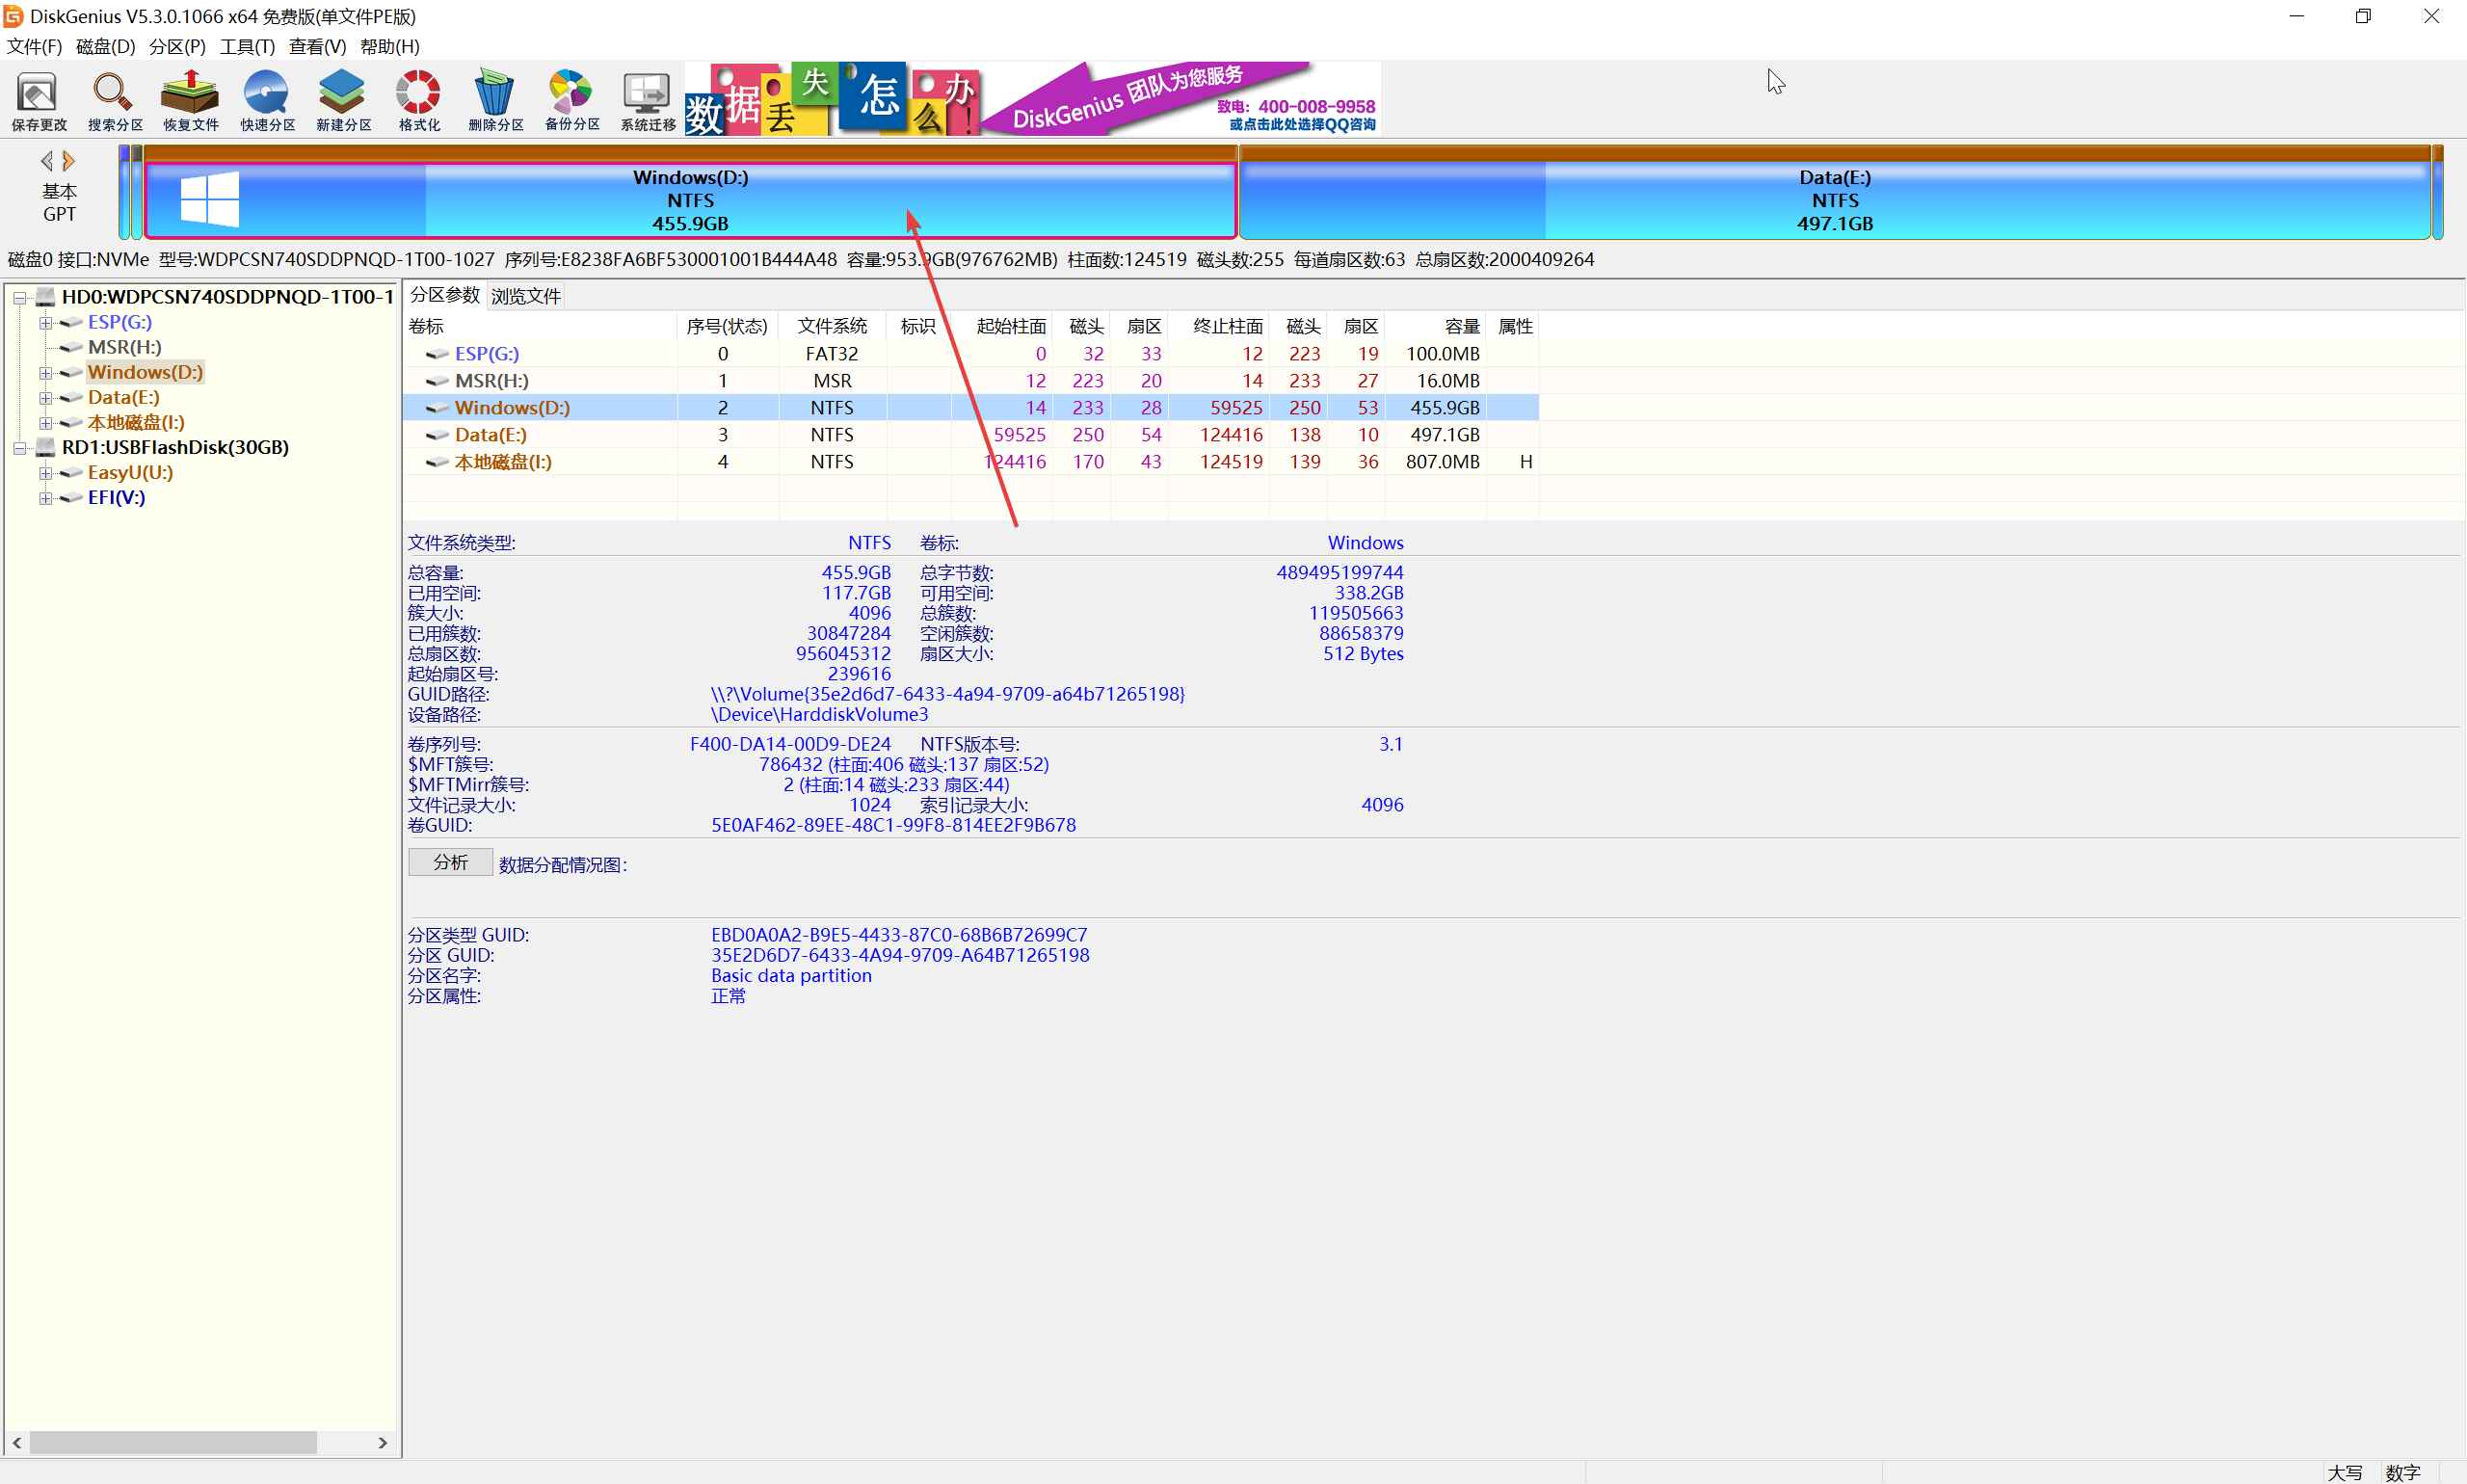Click the left tree panel's horizontal scrollbar

point(172,1442)
